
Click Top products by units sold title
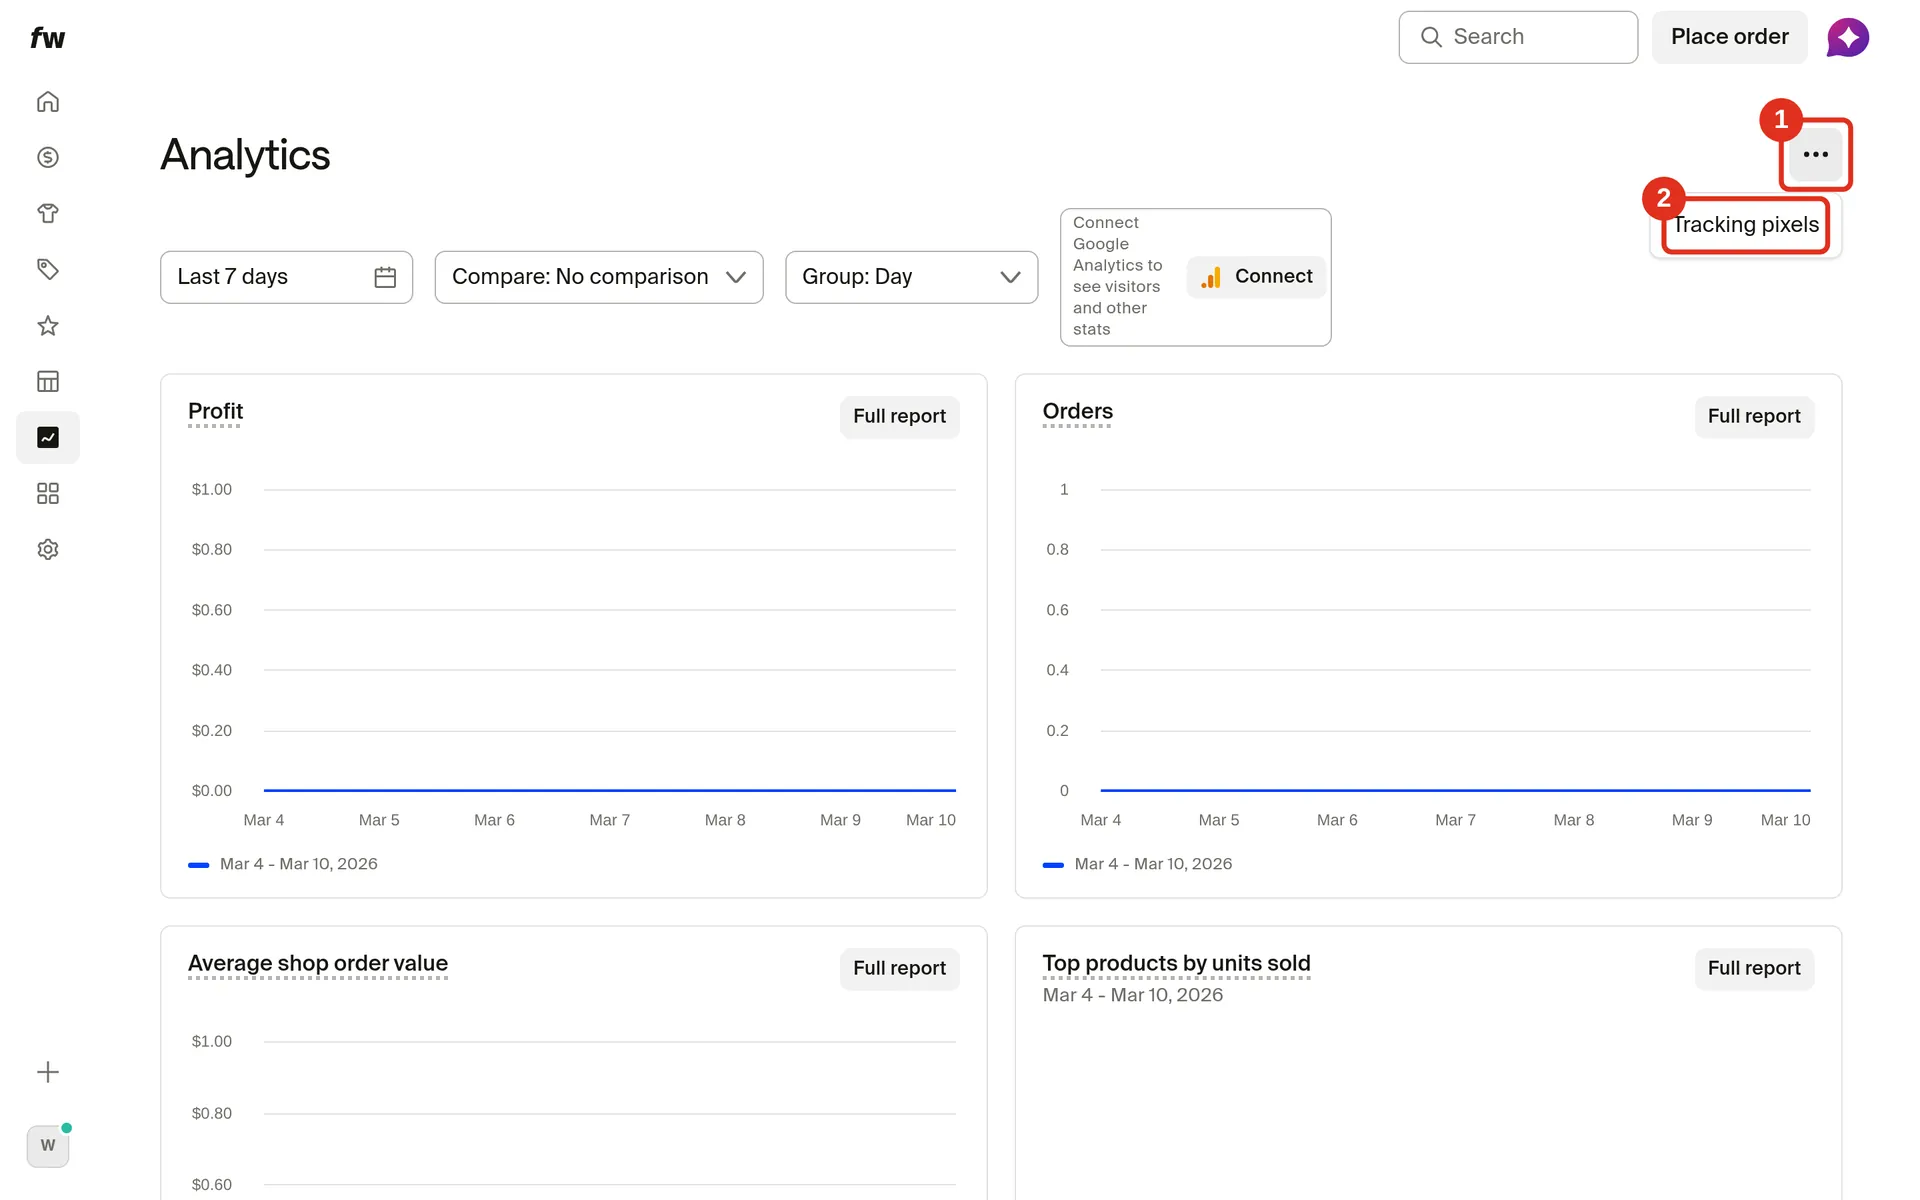1176,964
